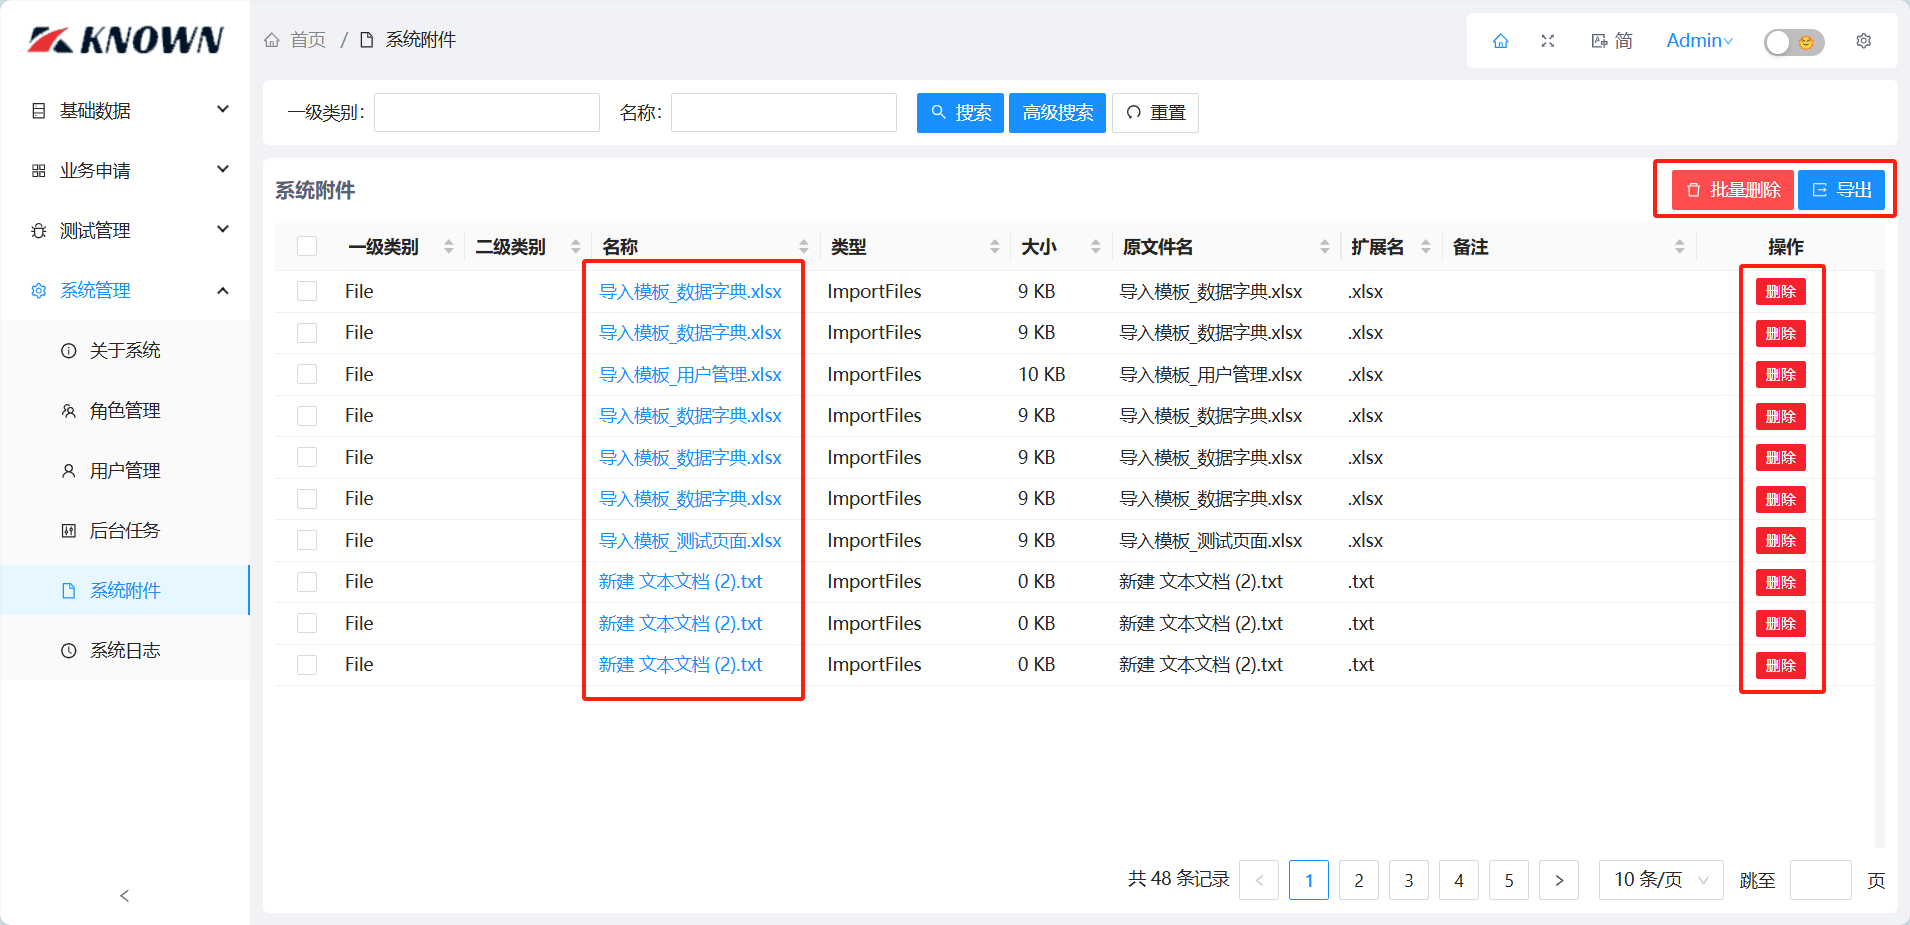Tick the checkbox of the first File row
Viewport: 1910px width, 925px height.
click(x=307, y=291)
